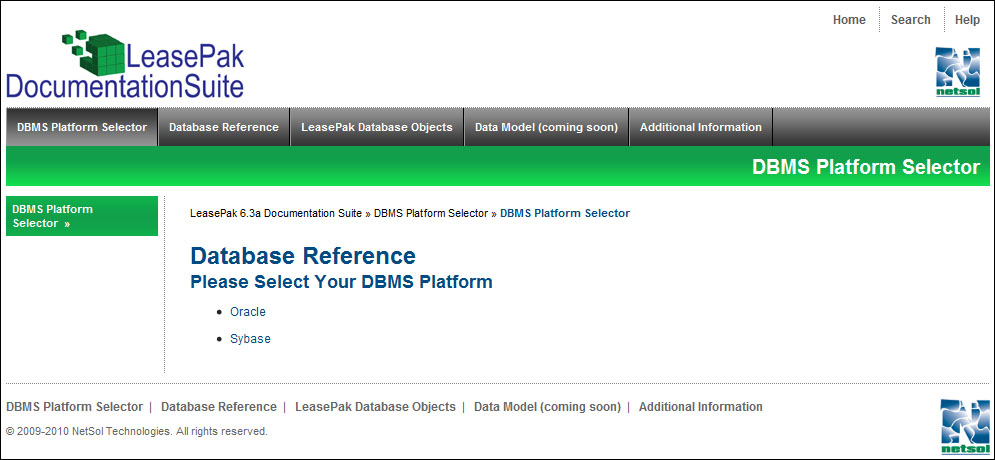Open the LeasePak Database Objects nav tab
Screen dimensions: 995x460
(x=377, y=127)
